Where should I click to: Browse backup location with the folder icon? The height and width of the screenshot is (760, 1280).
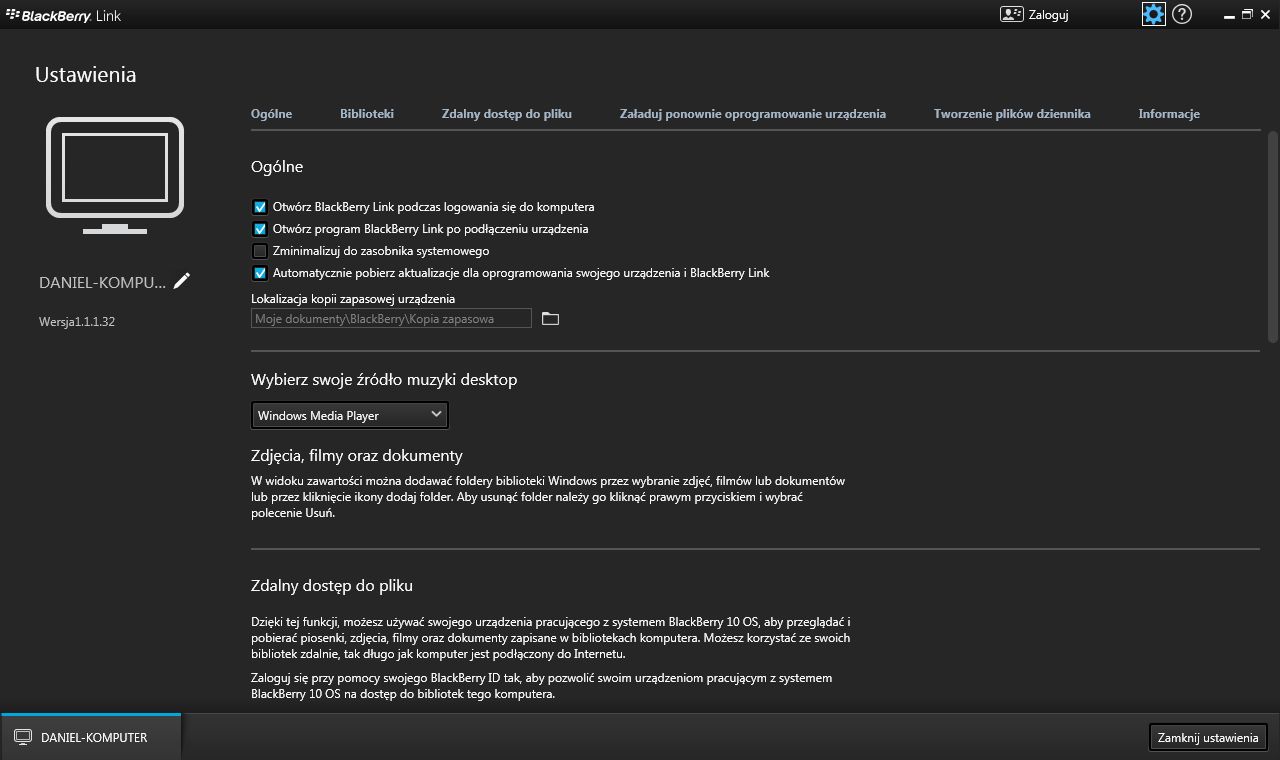(550, 318)
